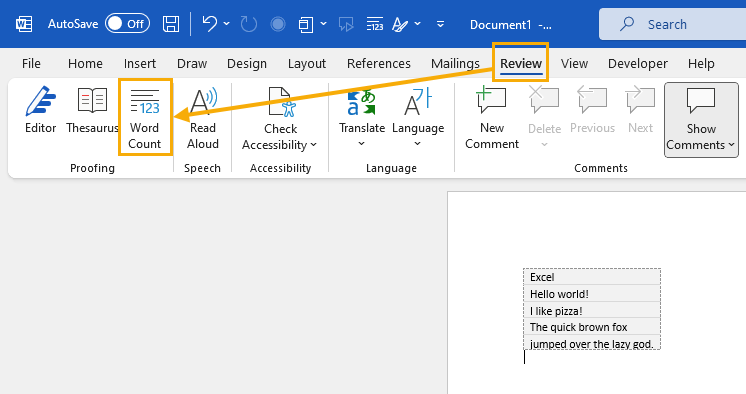Screen dimensions: 746x394
Task: Click the "I like pizza!" row
Action: [x=592, y=310]
